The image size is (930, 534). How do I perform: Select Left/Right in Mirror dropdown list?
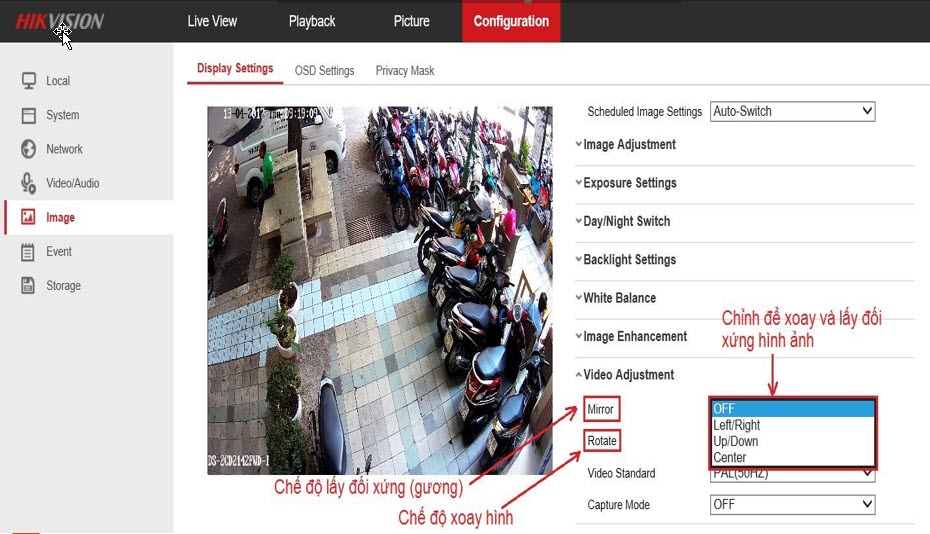pos(737,425)
